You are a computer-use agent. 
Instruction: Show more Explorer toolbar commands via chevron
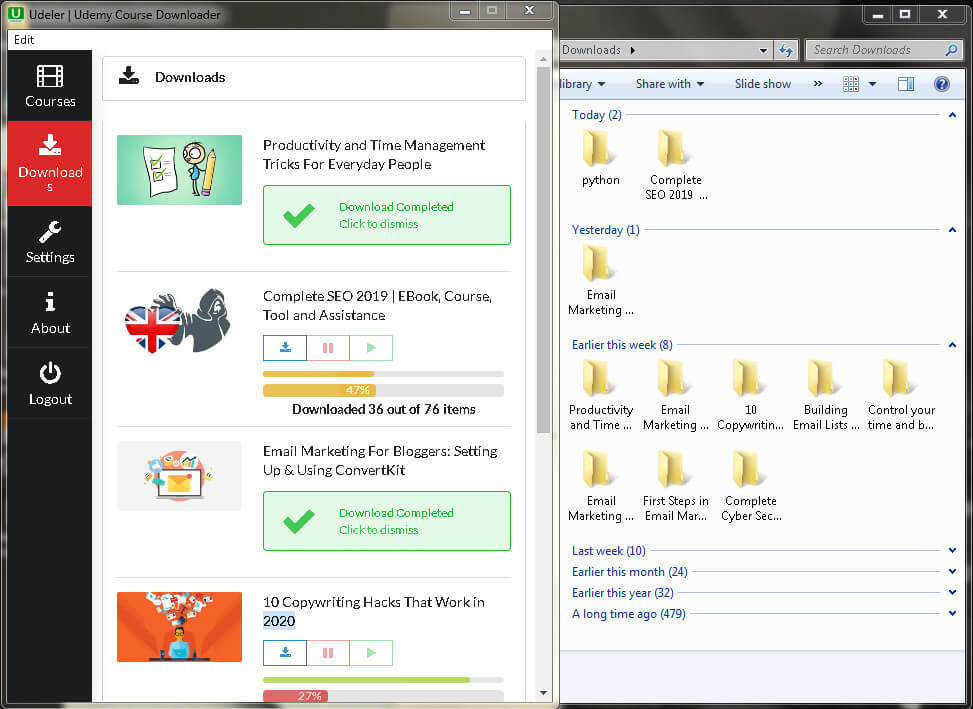pos(817,84)
